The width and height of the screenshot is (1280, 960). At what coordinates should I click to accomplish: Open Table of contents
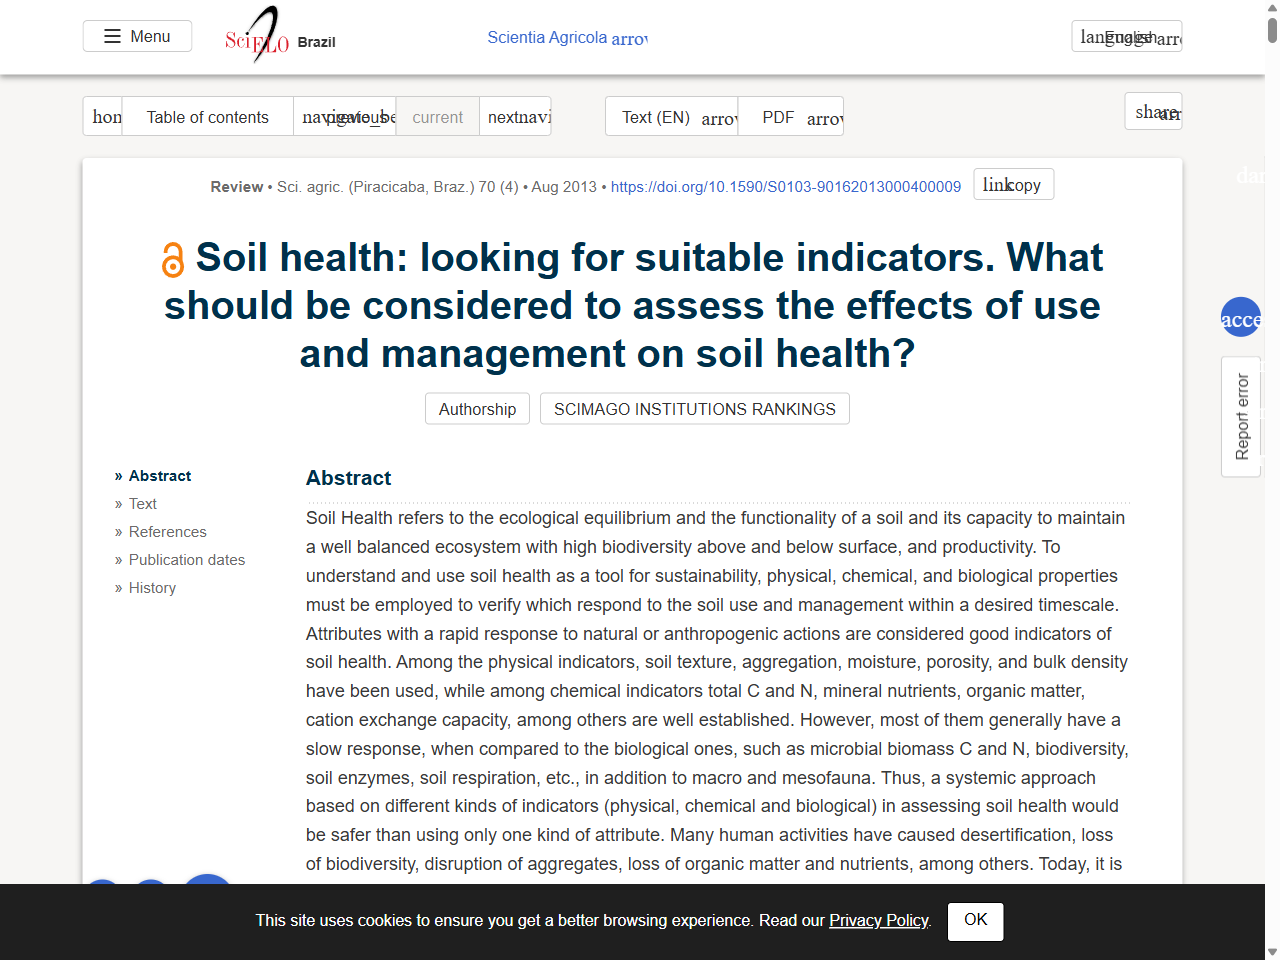(208, 116)
